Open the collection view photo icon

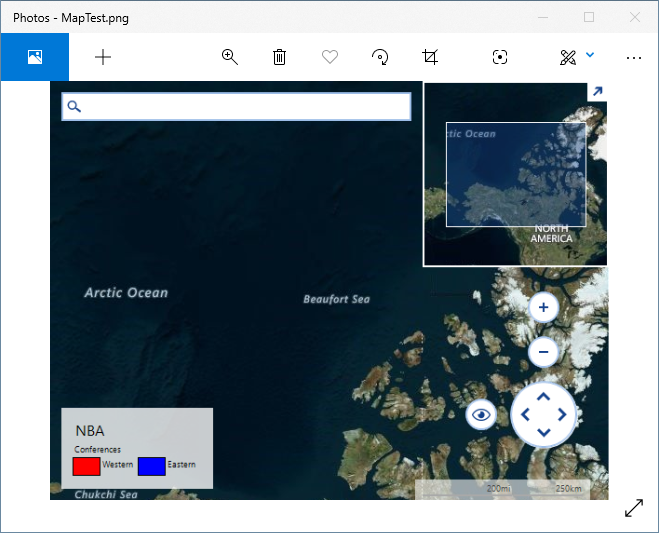[x=35, y=57]
